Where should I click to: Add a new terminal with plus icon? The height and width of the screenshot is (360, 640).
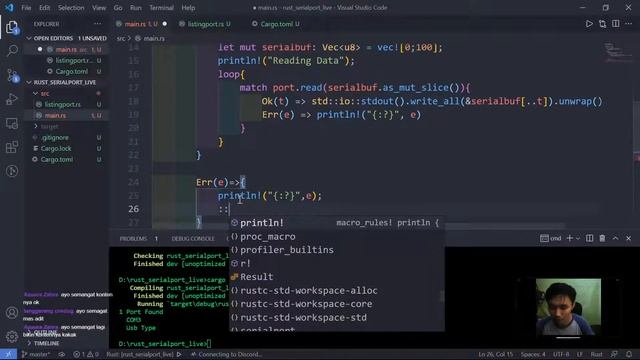click(x=569, y=238)
